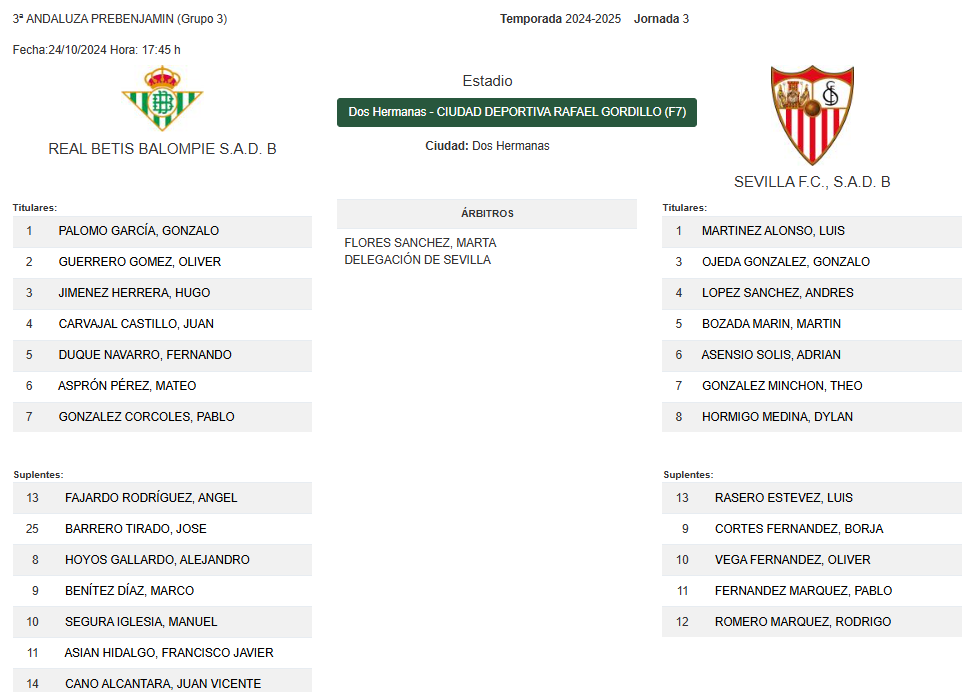Image resolution: width=965 pixels, height=692 pixels.
Task: Select ASIAN HIDALGO, FRANCISCO JAVIER row
Action: [162, 653]
